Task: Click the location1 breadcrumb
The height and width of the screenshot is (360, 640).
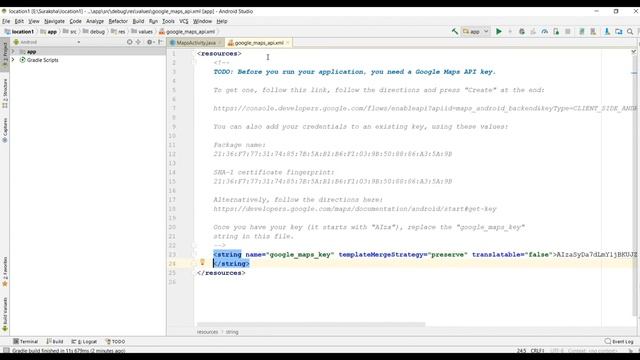Action: (x=19, y=31)
